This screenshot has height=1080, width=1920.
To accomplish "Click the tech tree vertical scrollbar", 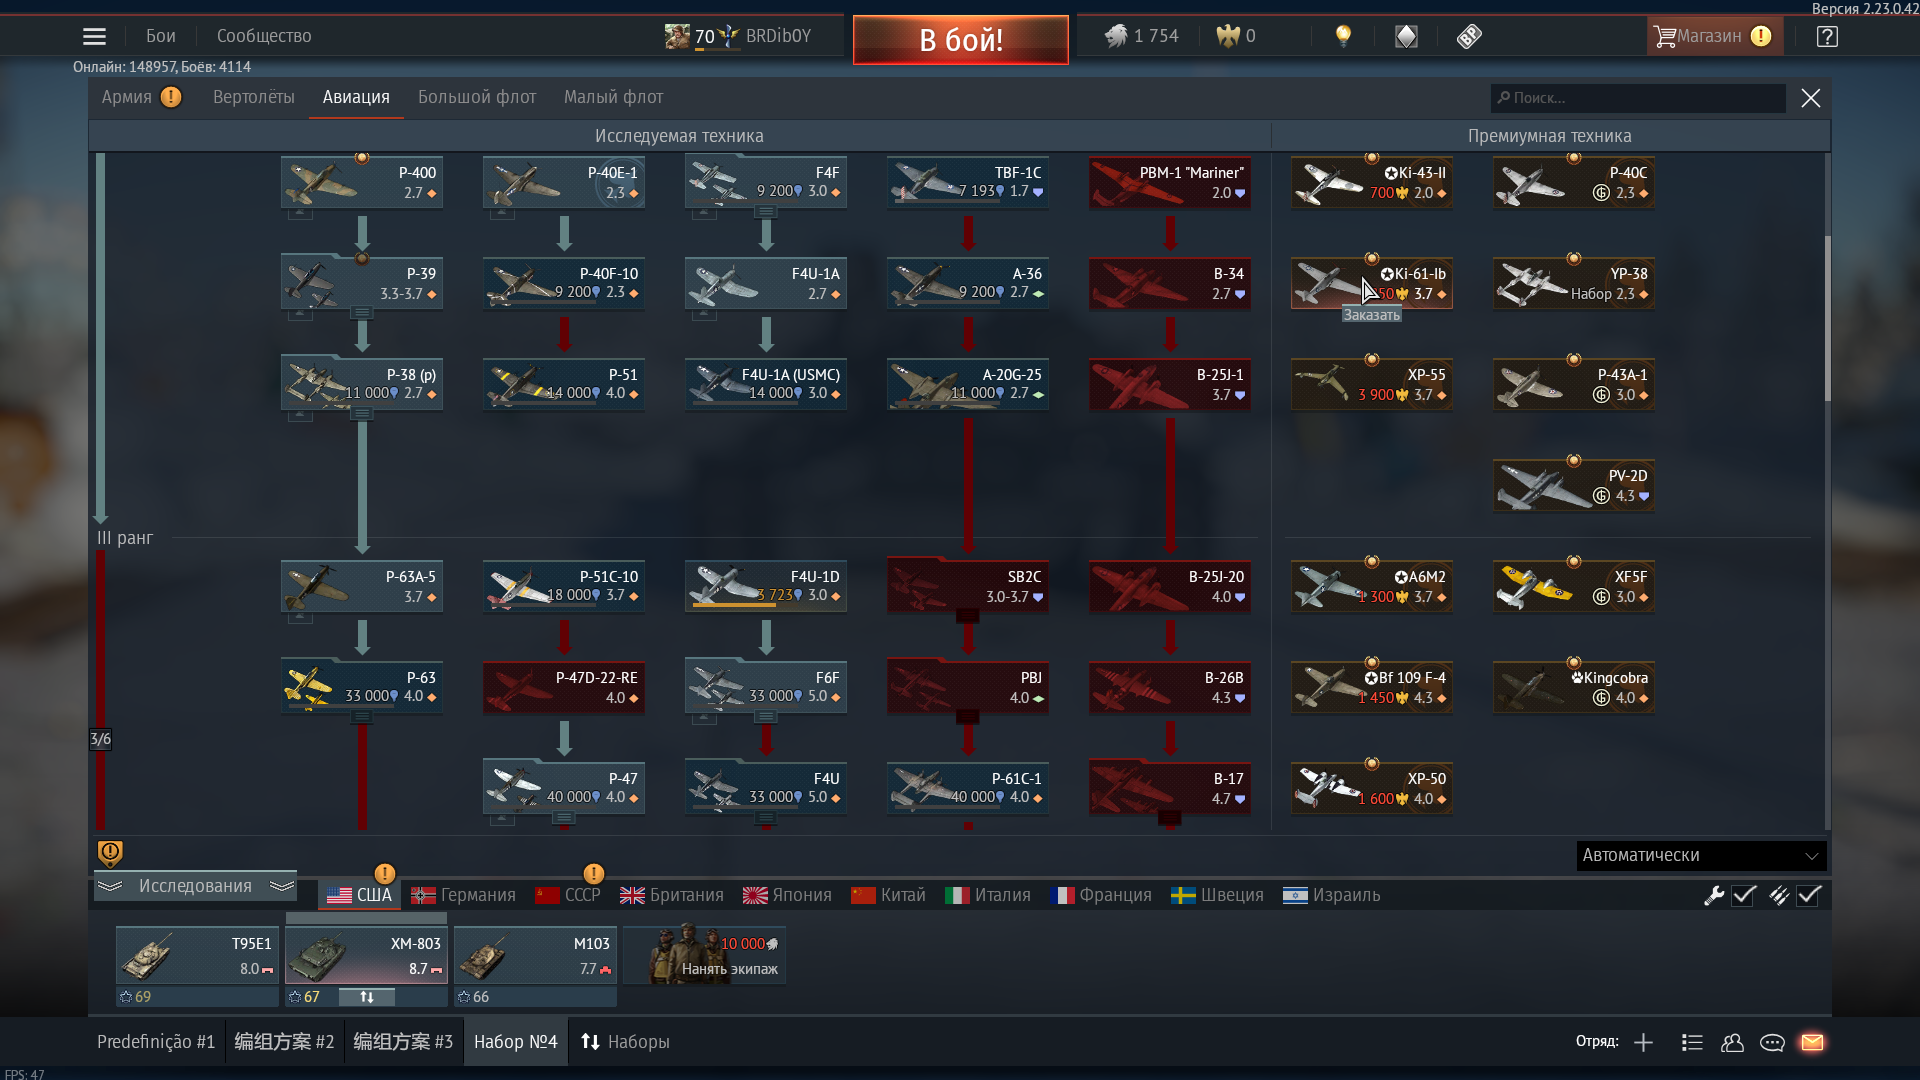I will [x=1827, y=320].
